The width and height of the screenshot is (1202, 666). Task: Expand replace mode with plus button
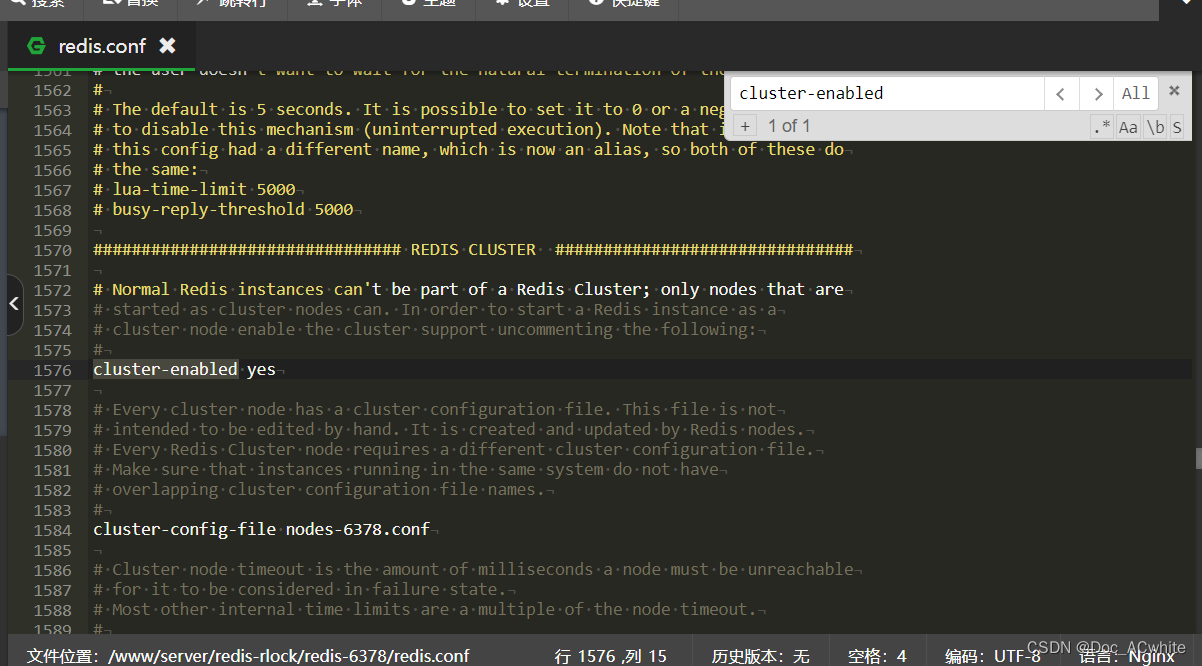[x=745, y=126]
